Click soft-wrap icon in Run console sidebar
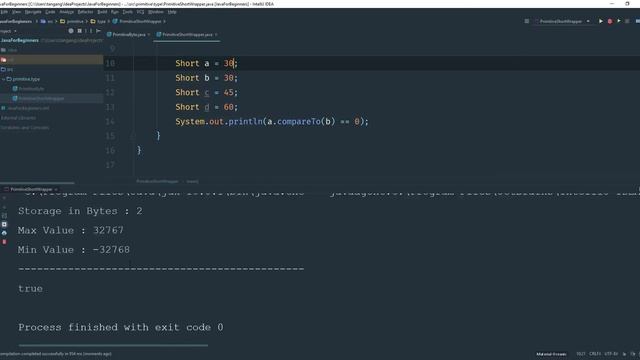This screenshot has width=640, height=360. 4,216
